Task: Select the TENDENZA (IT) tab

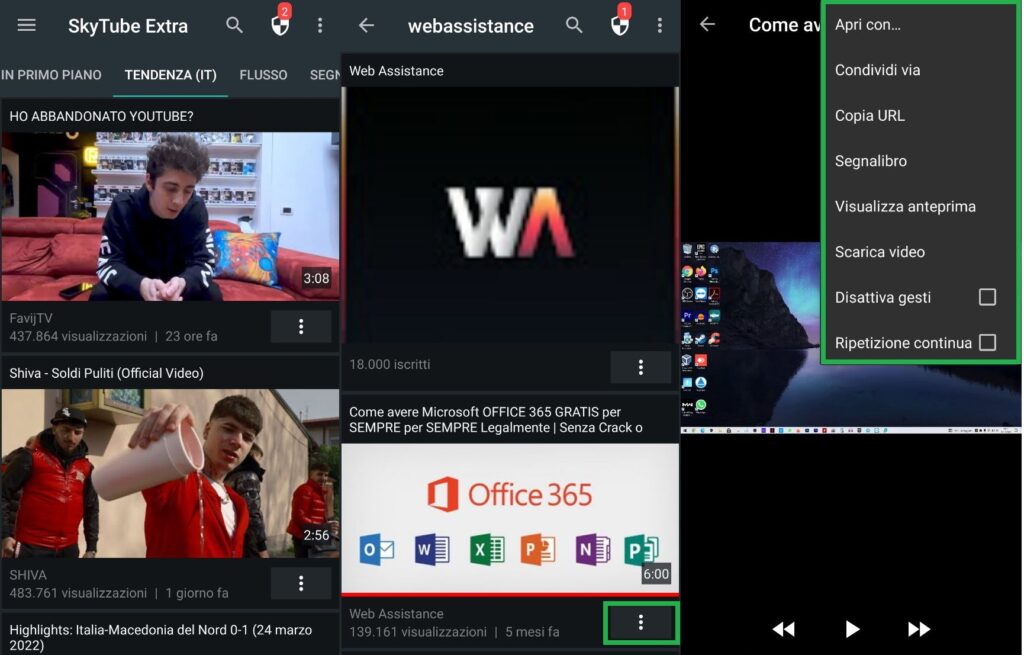Action: click(170, 75)
